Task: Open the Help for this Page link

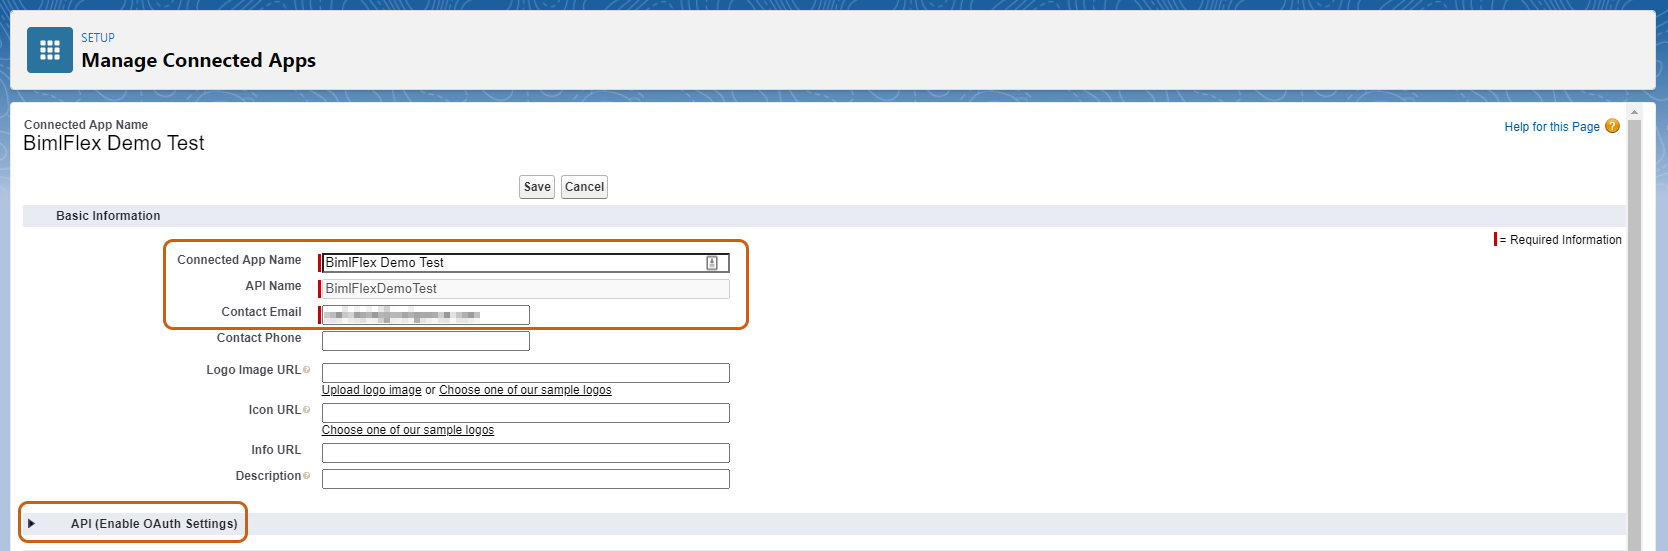Action: click(x=1552, y=127)
